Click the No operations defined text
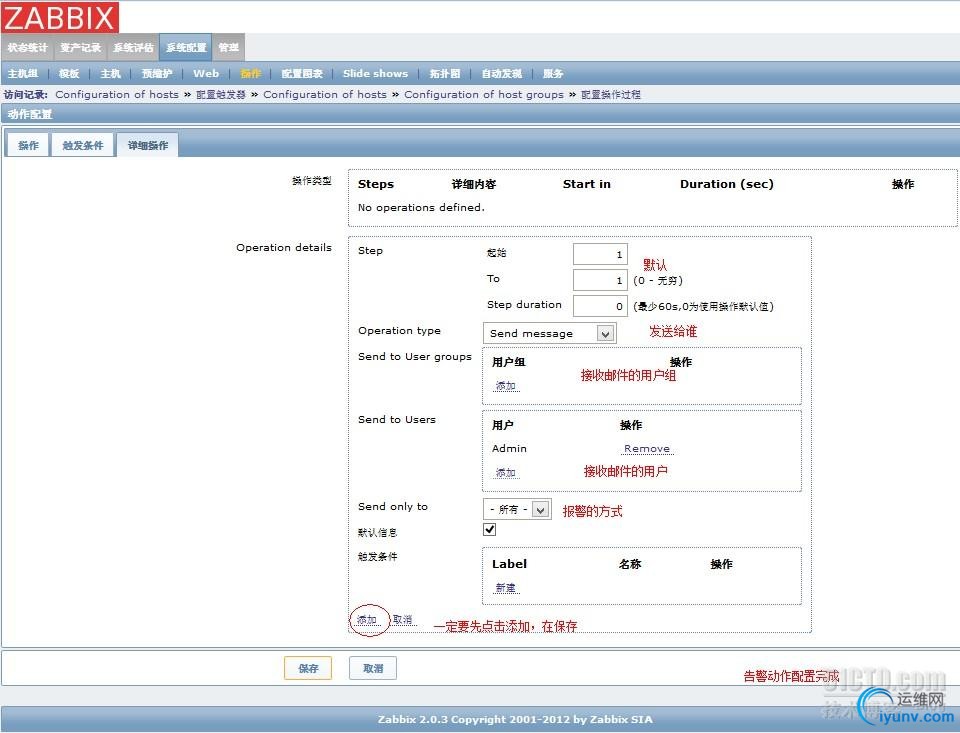This screenshot has width=960, height=733. (x=421, y=208)
